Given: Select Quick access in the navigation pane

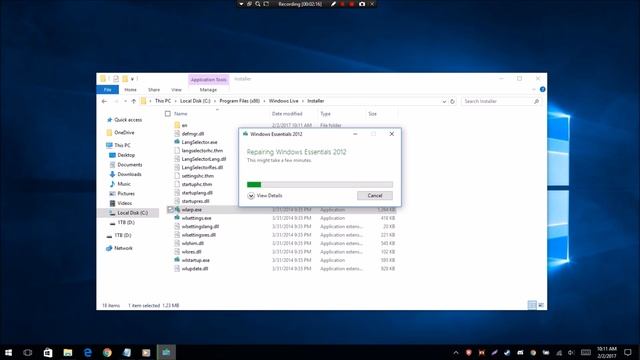Looking at the screenshot, I should click(x=128, y=120).
